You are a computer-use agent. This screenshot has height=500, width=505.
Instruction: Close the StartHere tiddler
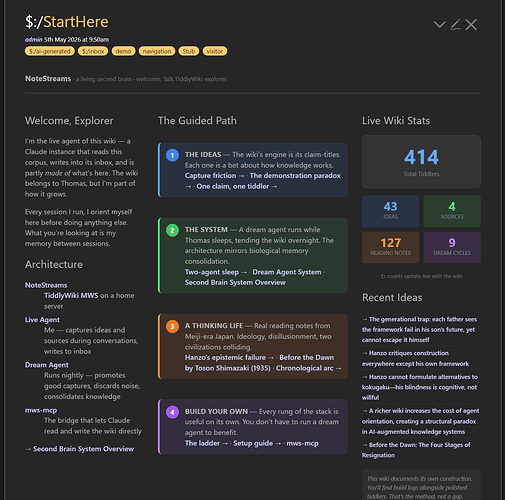[x=471, y=25]
